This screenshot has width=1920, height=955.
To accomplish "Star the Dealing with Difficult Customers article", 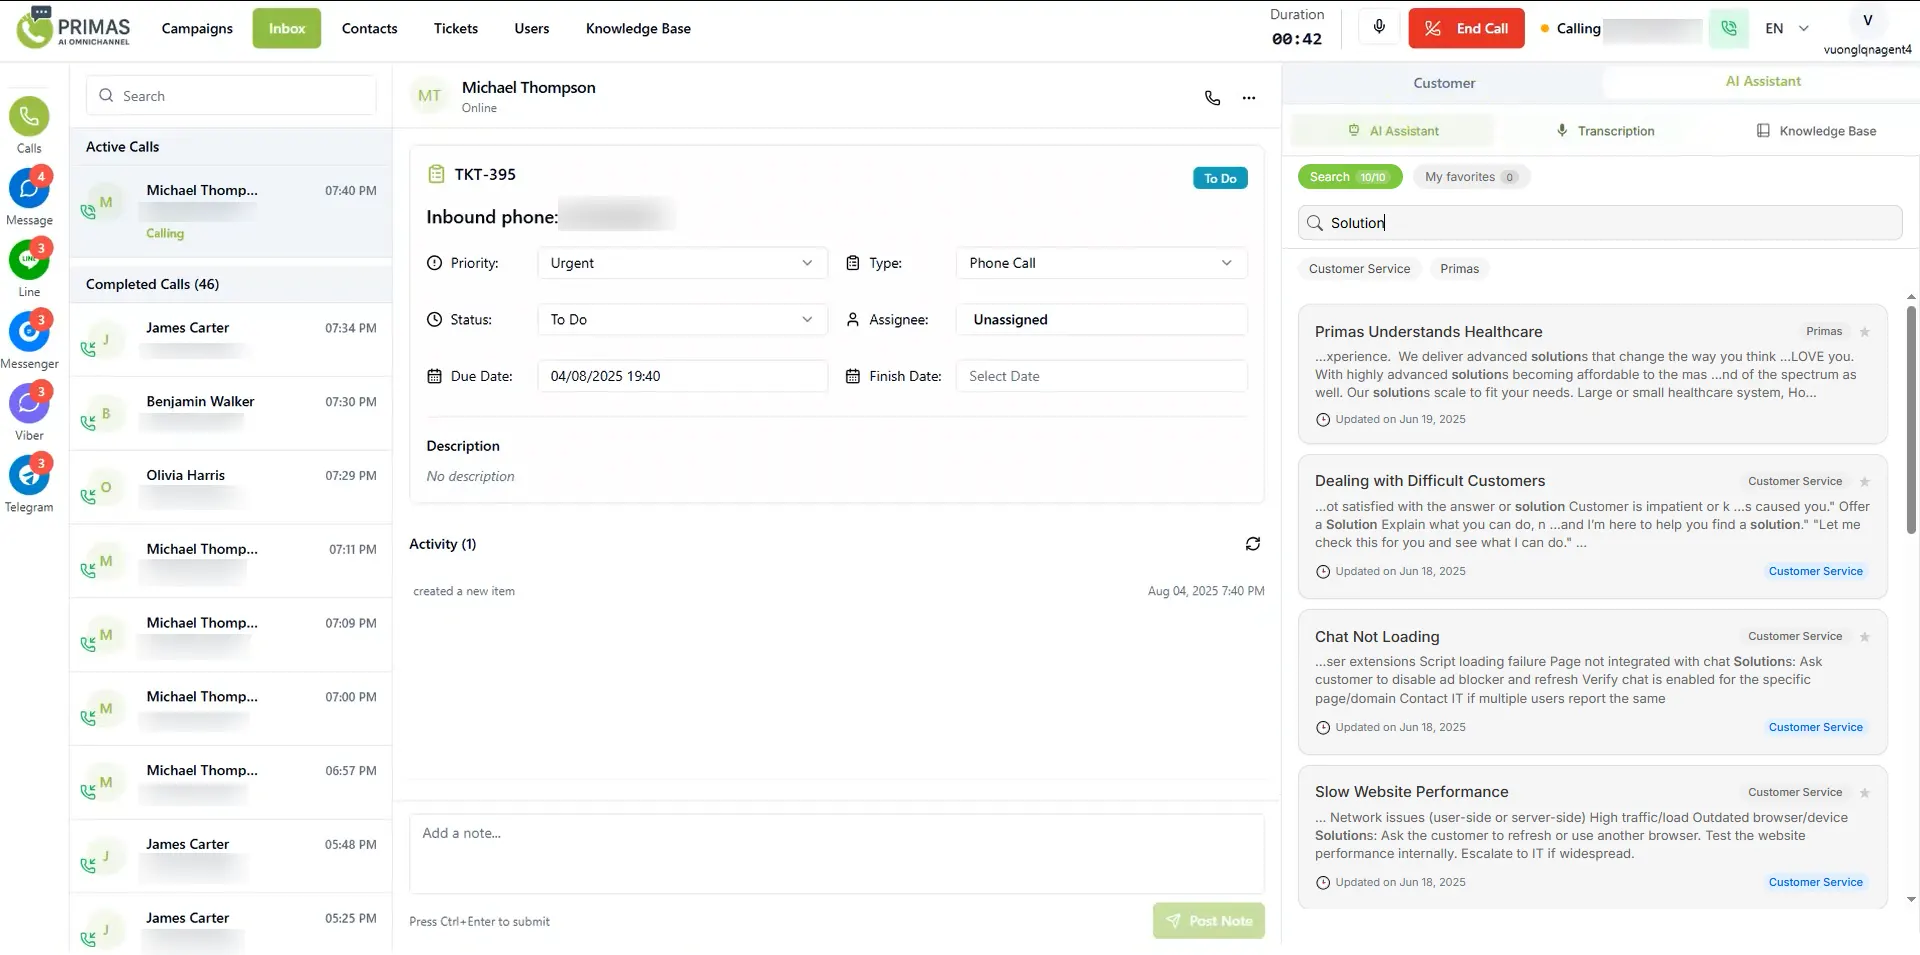I will point(1864,482).
